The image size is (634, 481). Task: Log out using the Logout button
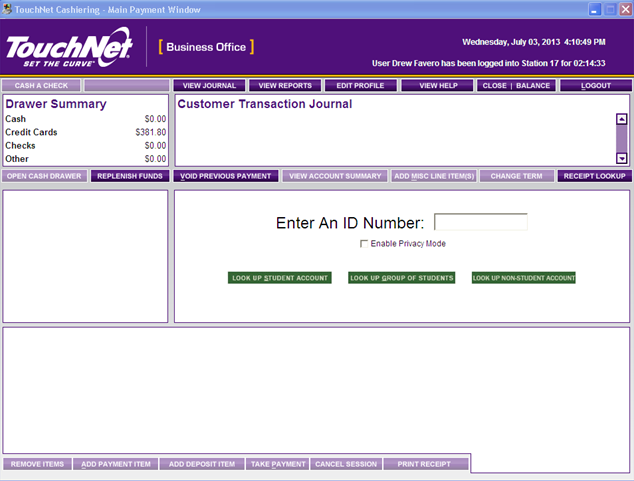[x=595, y=86]
